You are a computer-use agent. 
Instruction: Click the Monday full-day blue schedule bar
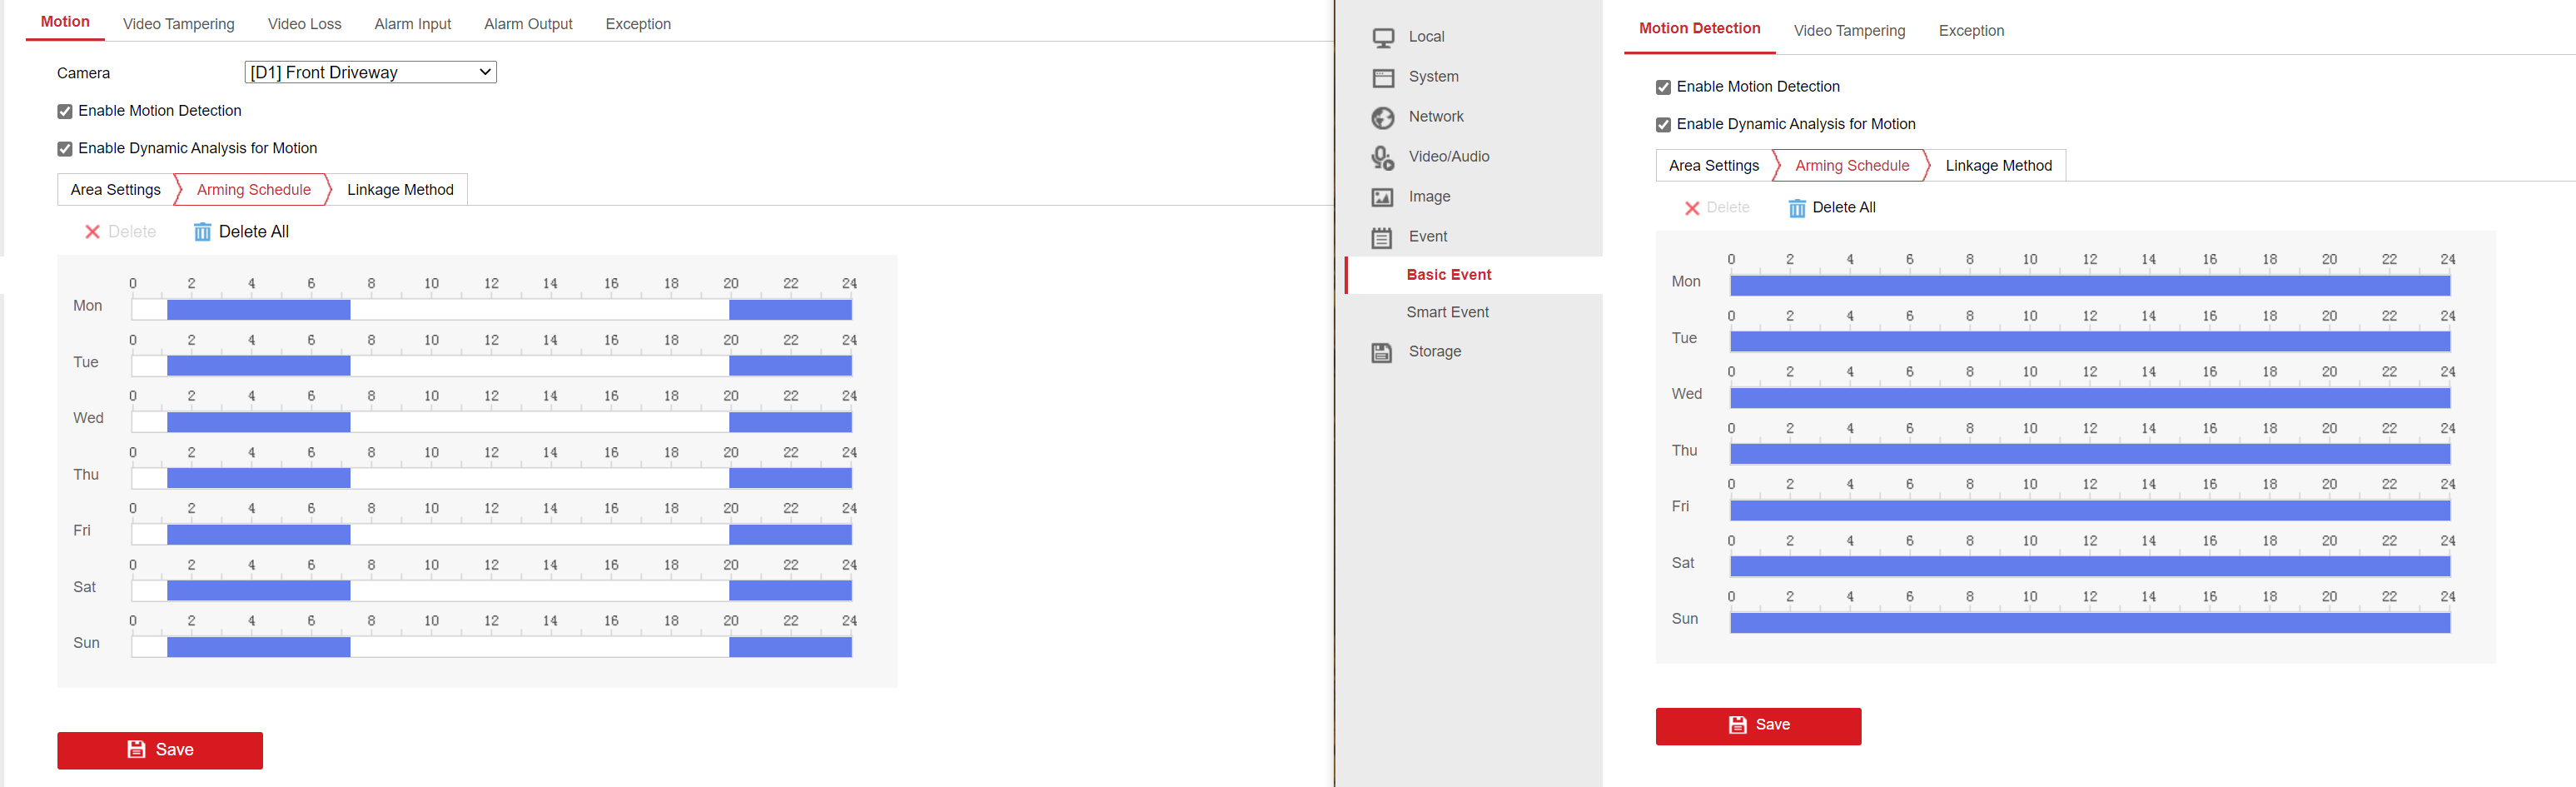[2089, 286]
